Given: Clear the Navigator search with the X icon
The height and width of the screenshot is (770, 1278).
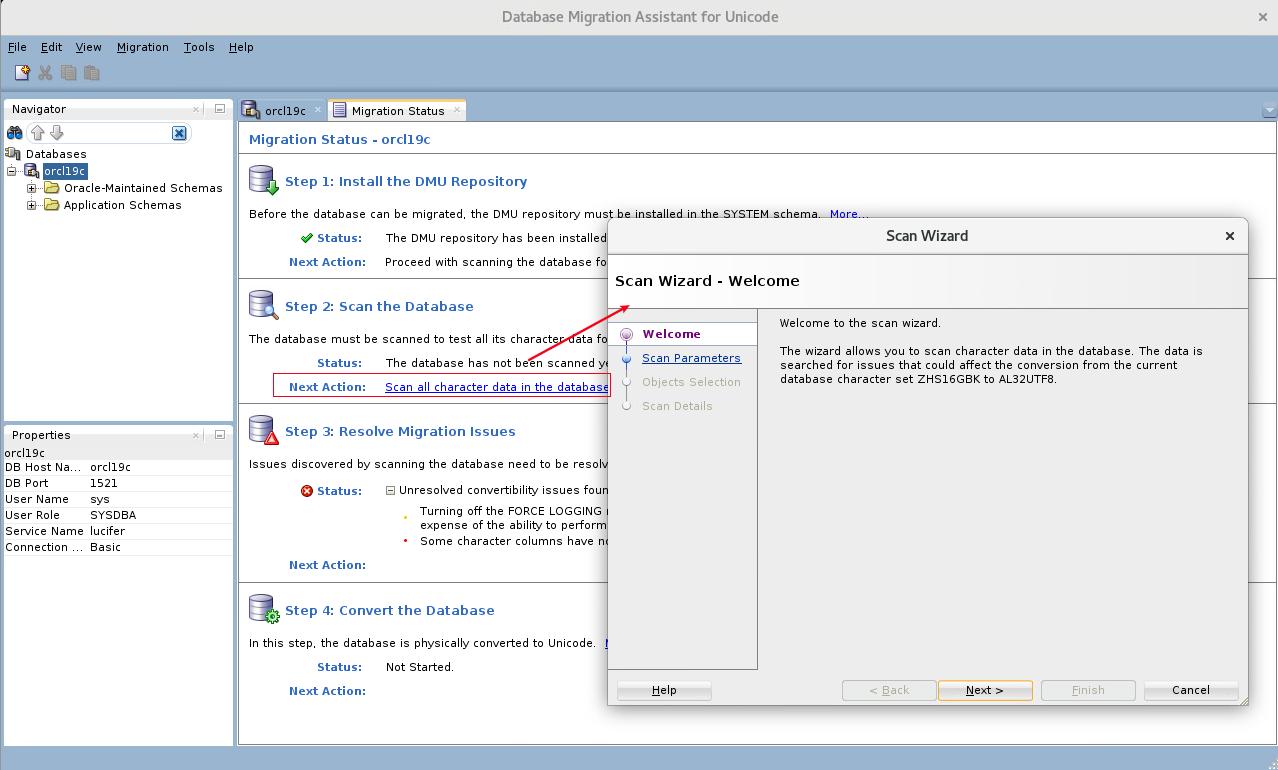Looking at the screenshot, I should pos(179,133).
